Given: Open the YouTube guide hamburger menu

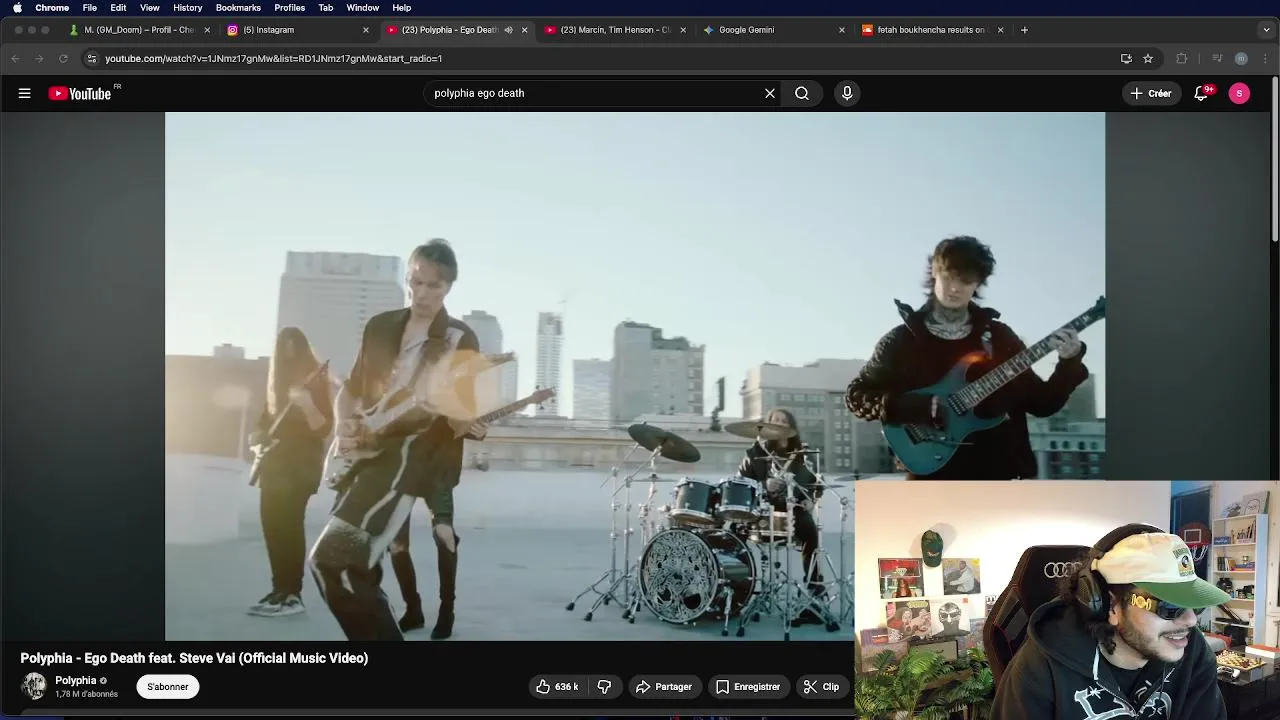Looking at the screenshot, I should 24,93.
